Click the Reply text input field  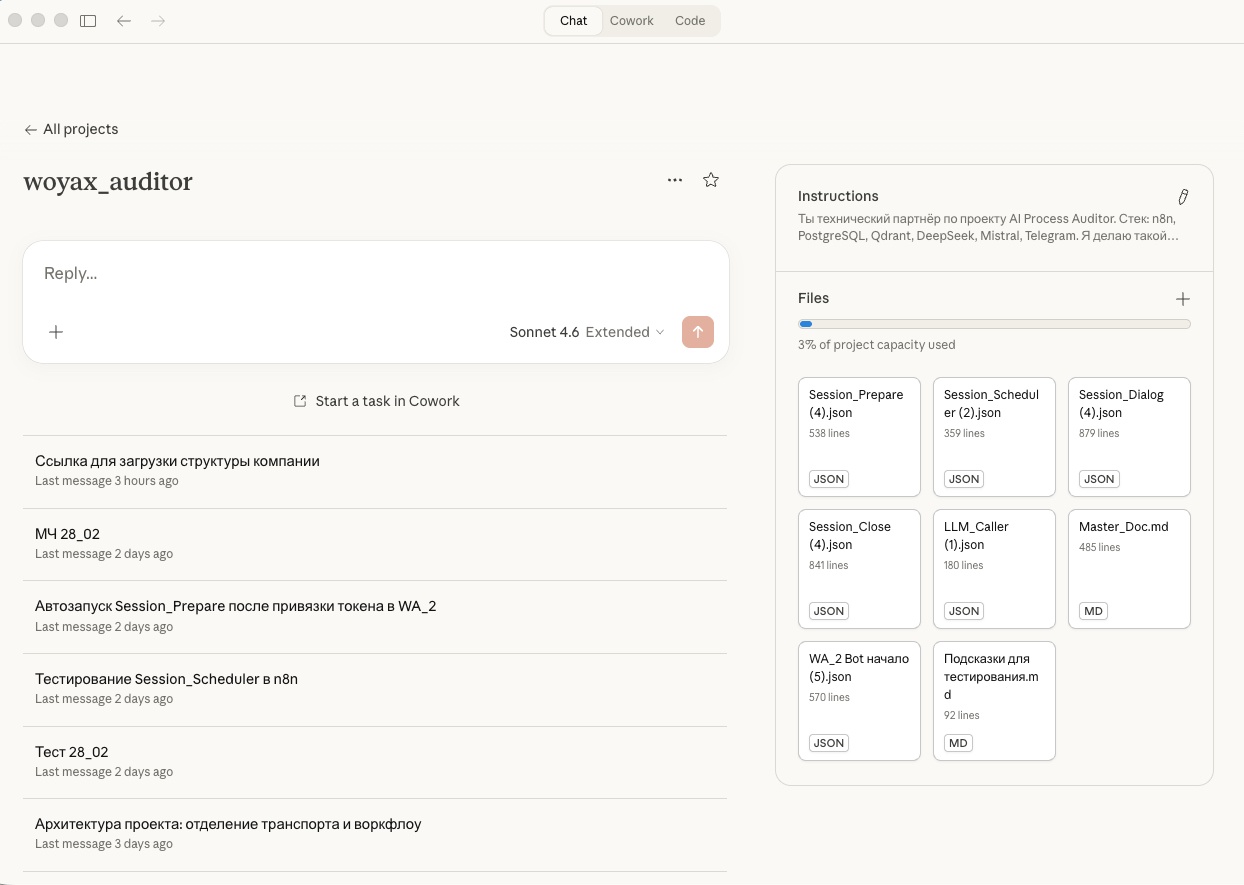click(x=375, y=274)
